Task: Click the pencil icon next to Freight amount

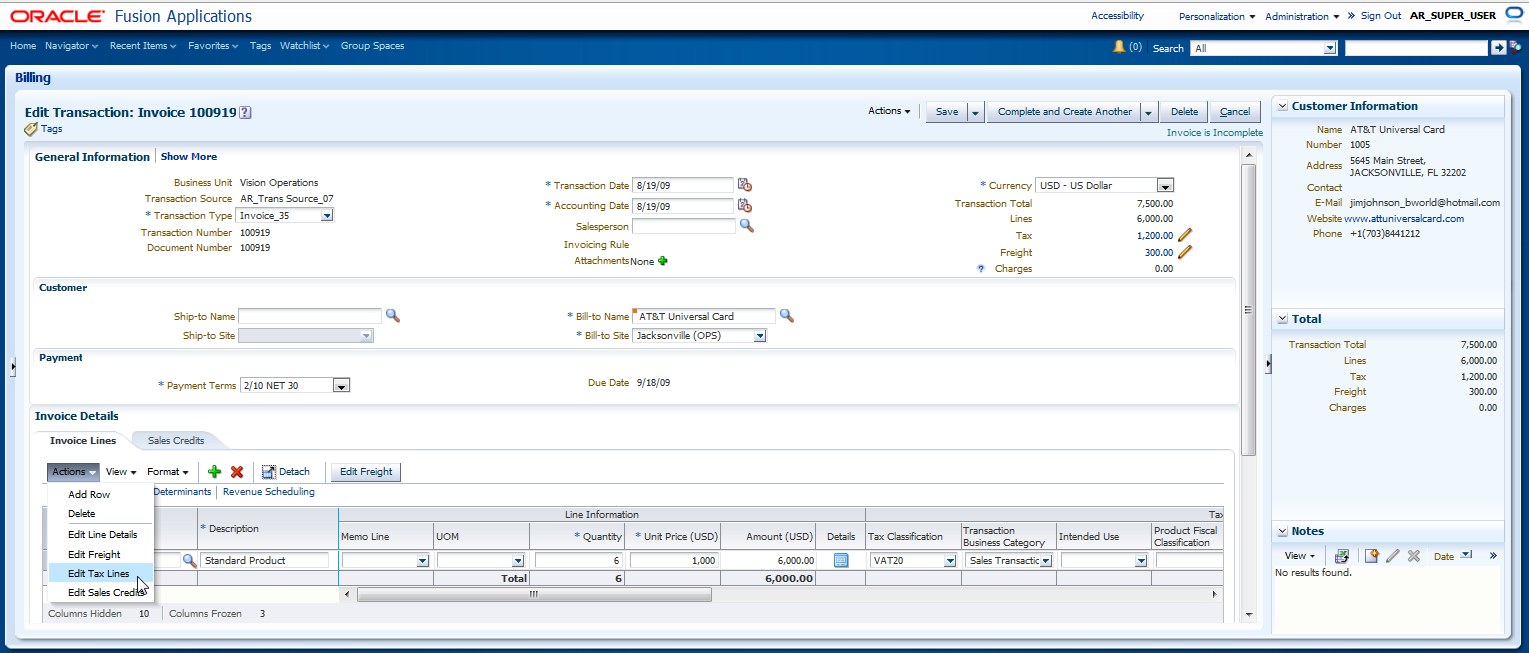Action: click(1185, 252)
